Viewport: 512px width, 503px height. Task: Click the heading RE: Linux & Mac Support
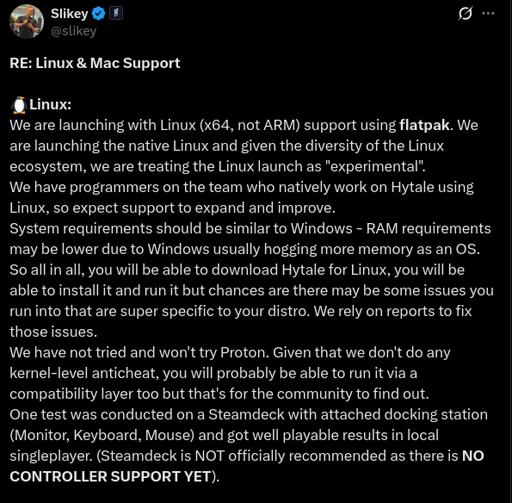95,63
